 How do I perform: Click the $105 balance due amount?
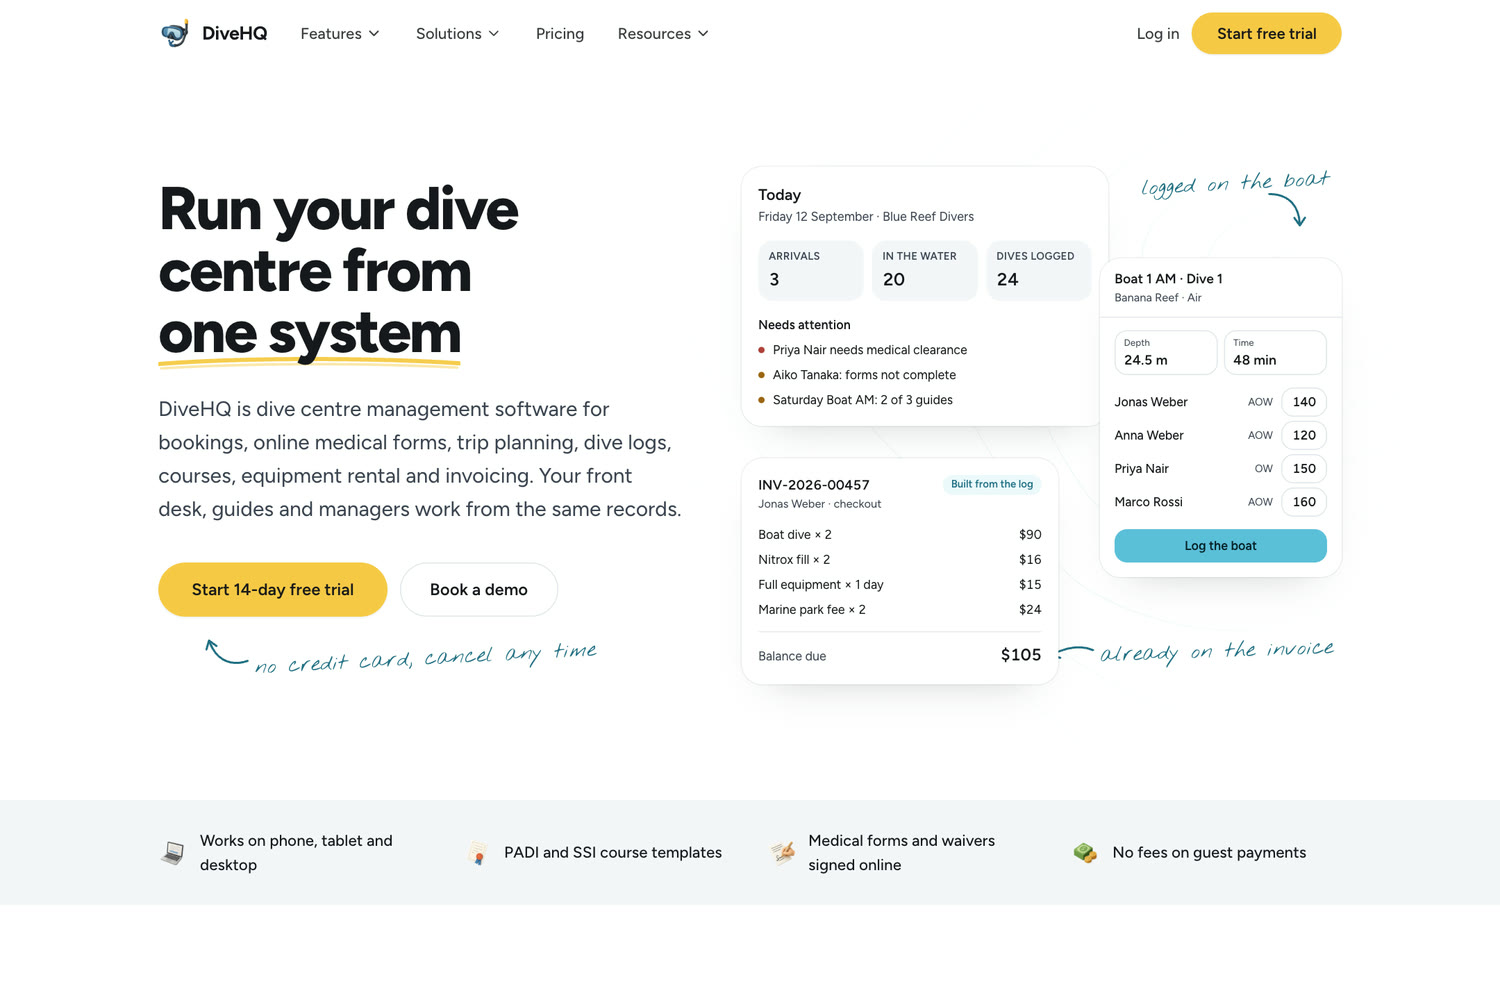coord(1021,655)
